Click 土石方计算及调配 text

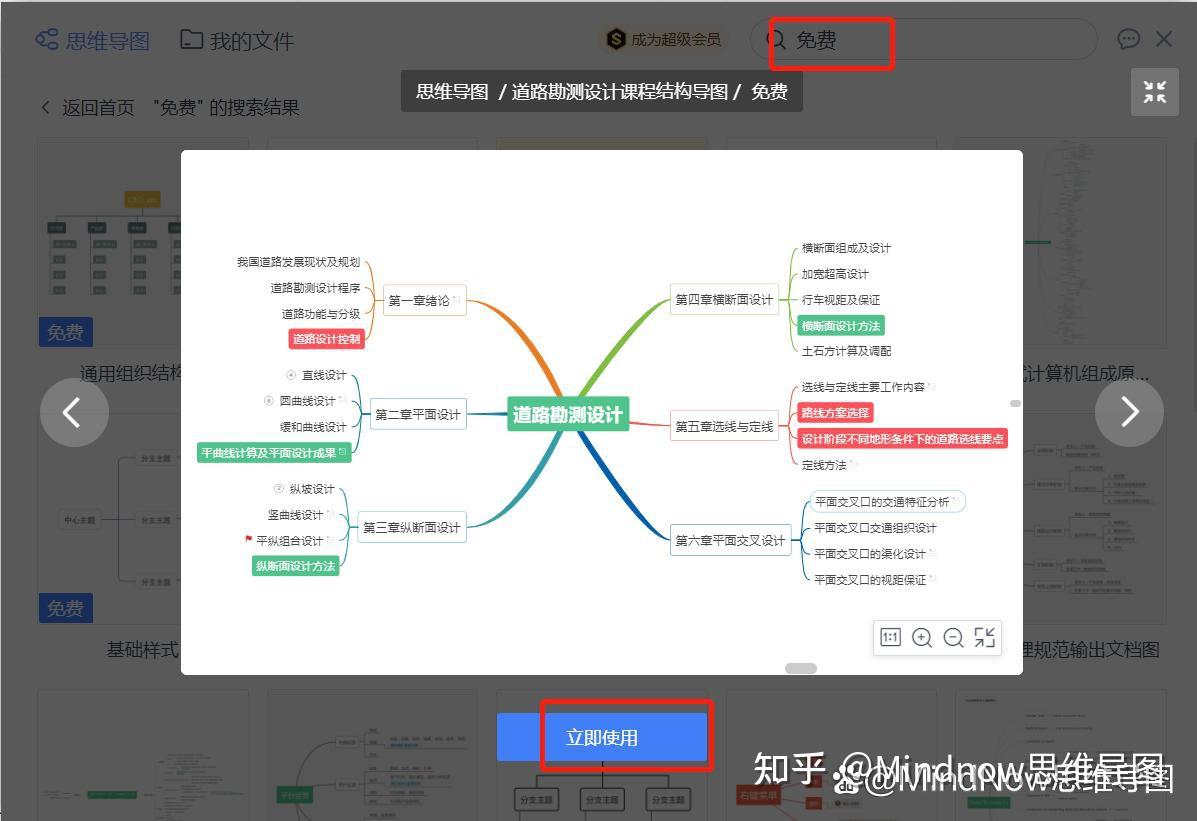point(846,351)
